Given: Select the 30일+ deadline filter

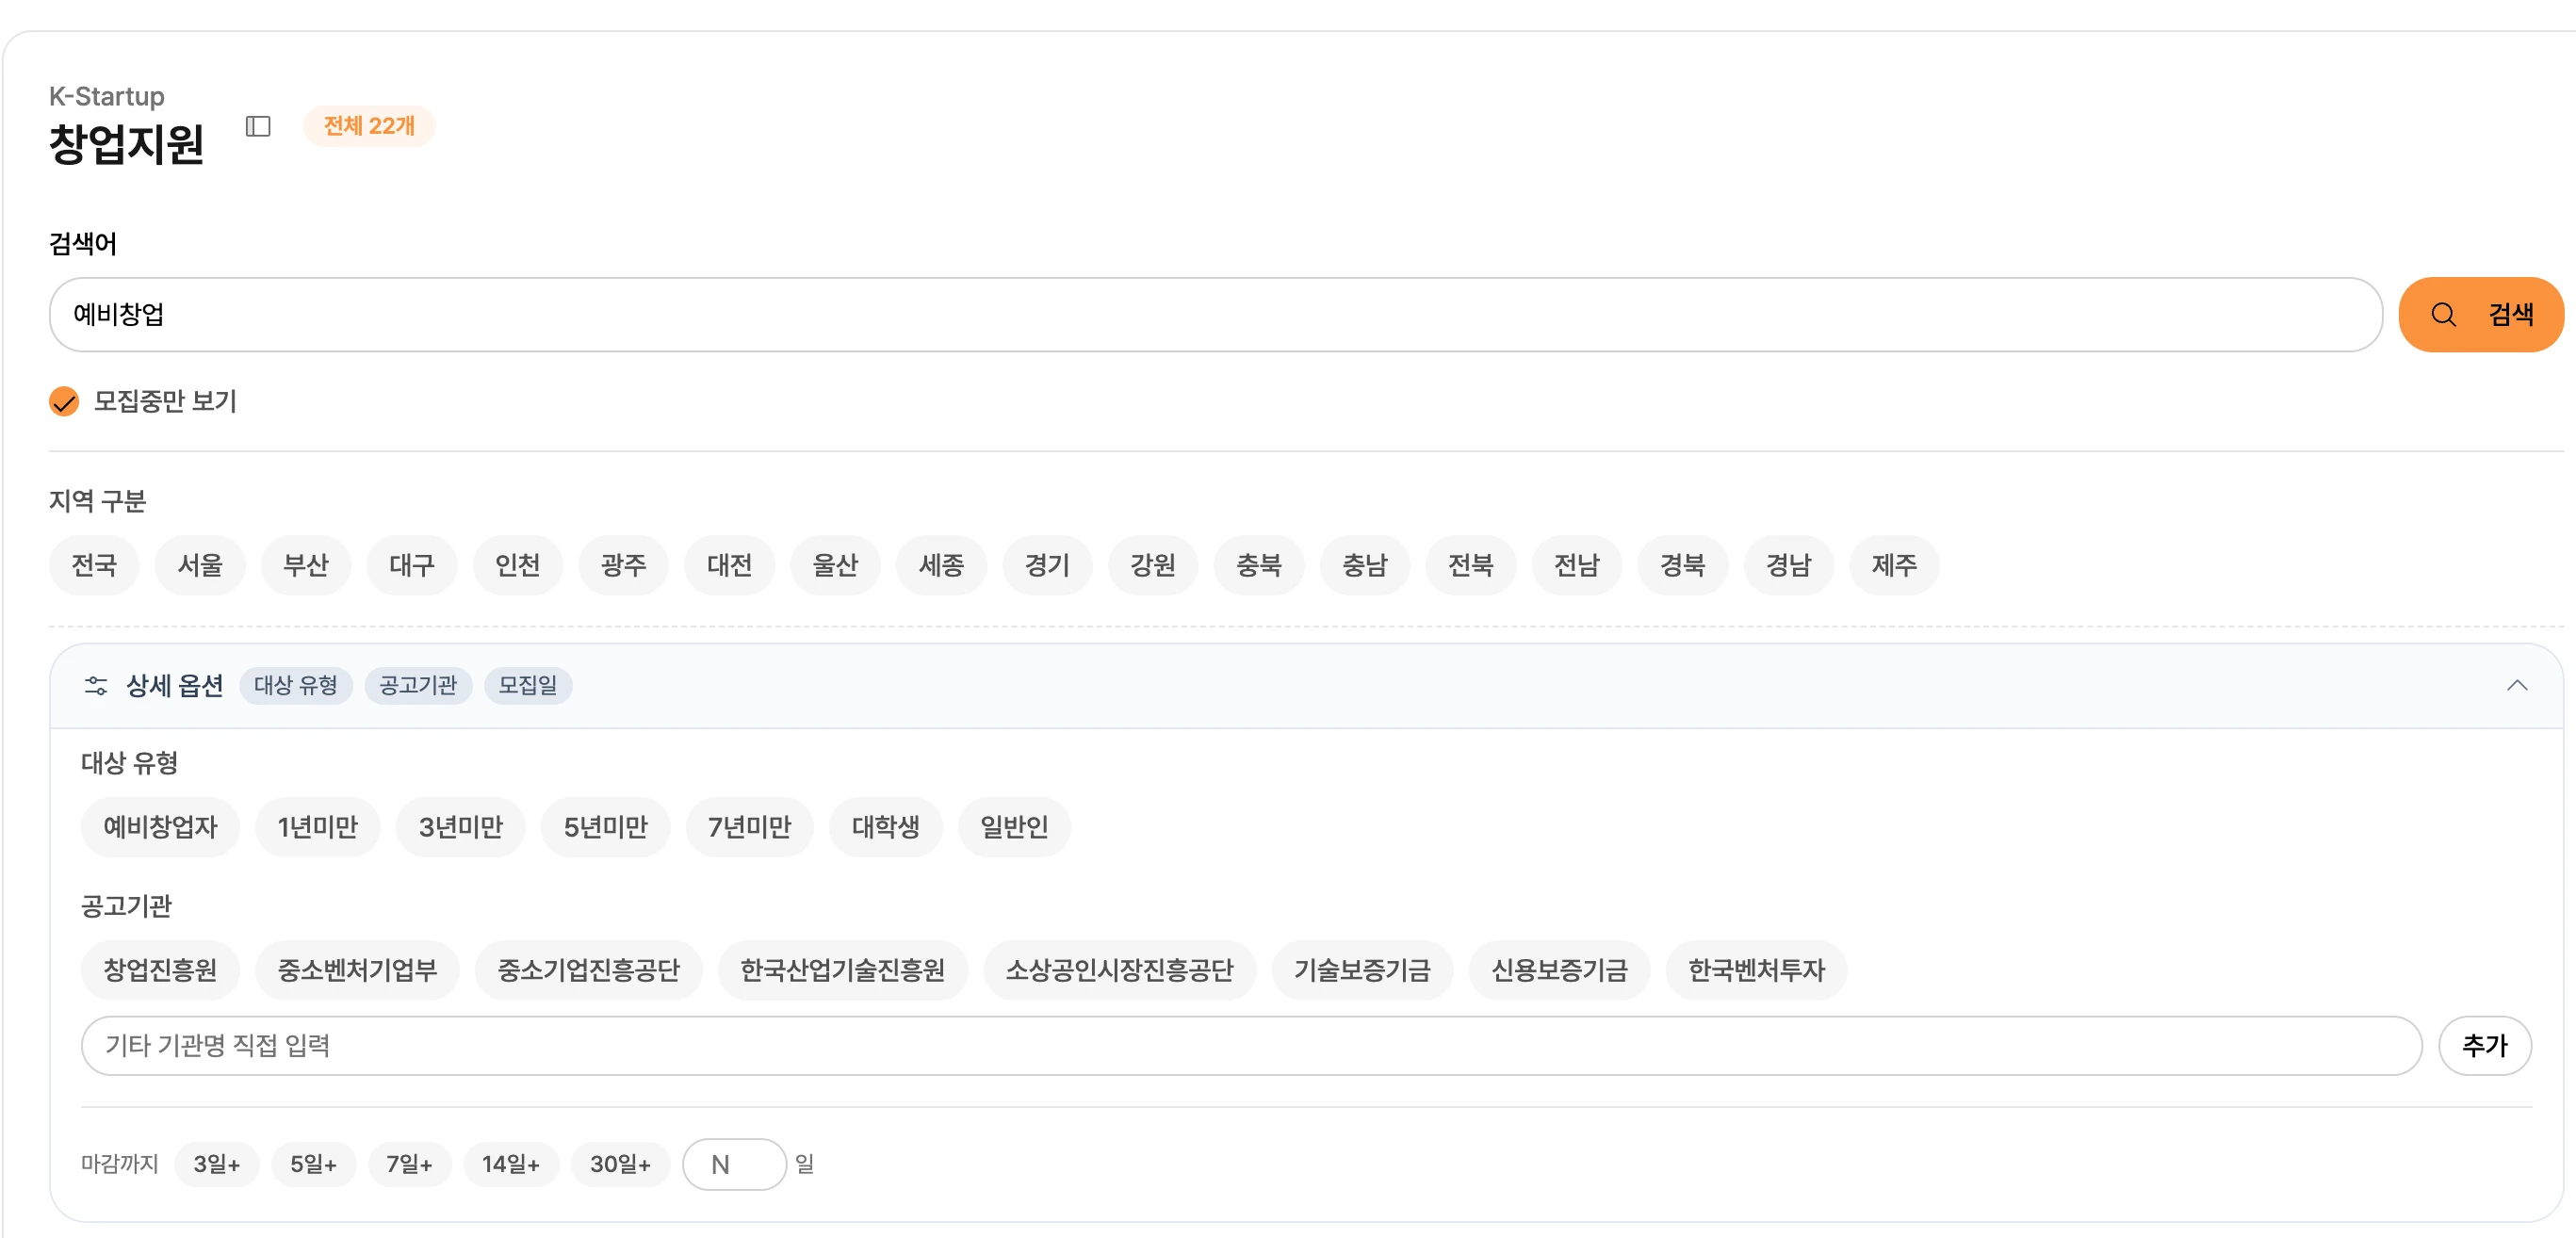Looking at the screenshot, I should click(x=620, y=1164).
